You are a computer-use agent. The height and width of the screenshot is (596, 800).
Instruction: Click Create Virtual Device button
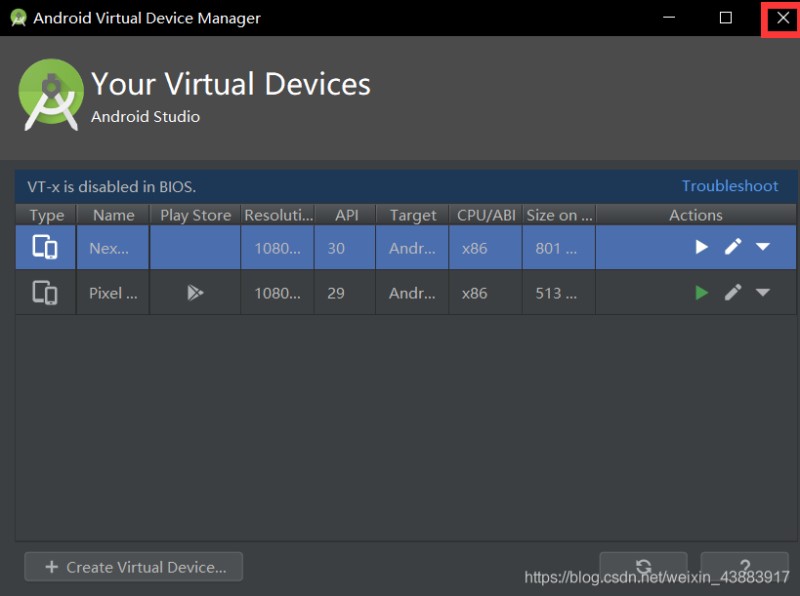[134, 567]
